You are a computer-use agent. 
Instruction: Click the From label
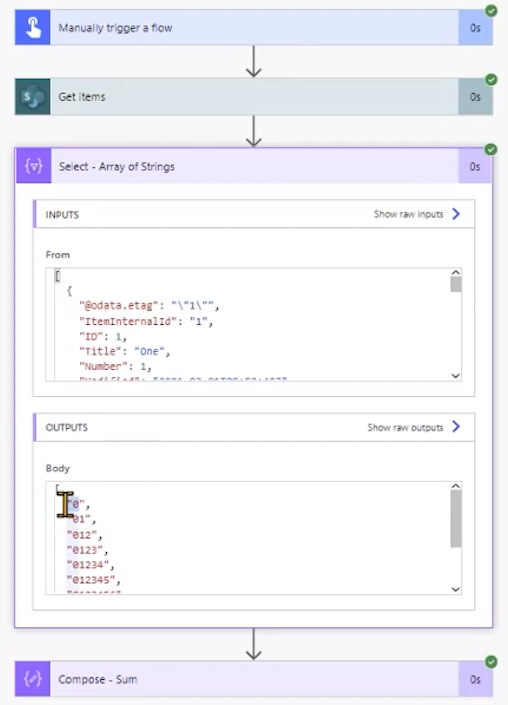click(x=58, y=255)
